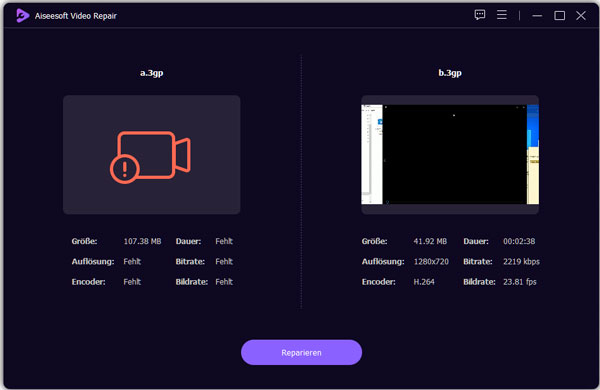The height and width of the screenshot is (390, 600).
Task: Click the 00:02:38 duration value
Action: tap(519, 242)
